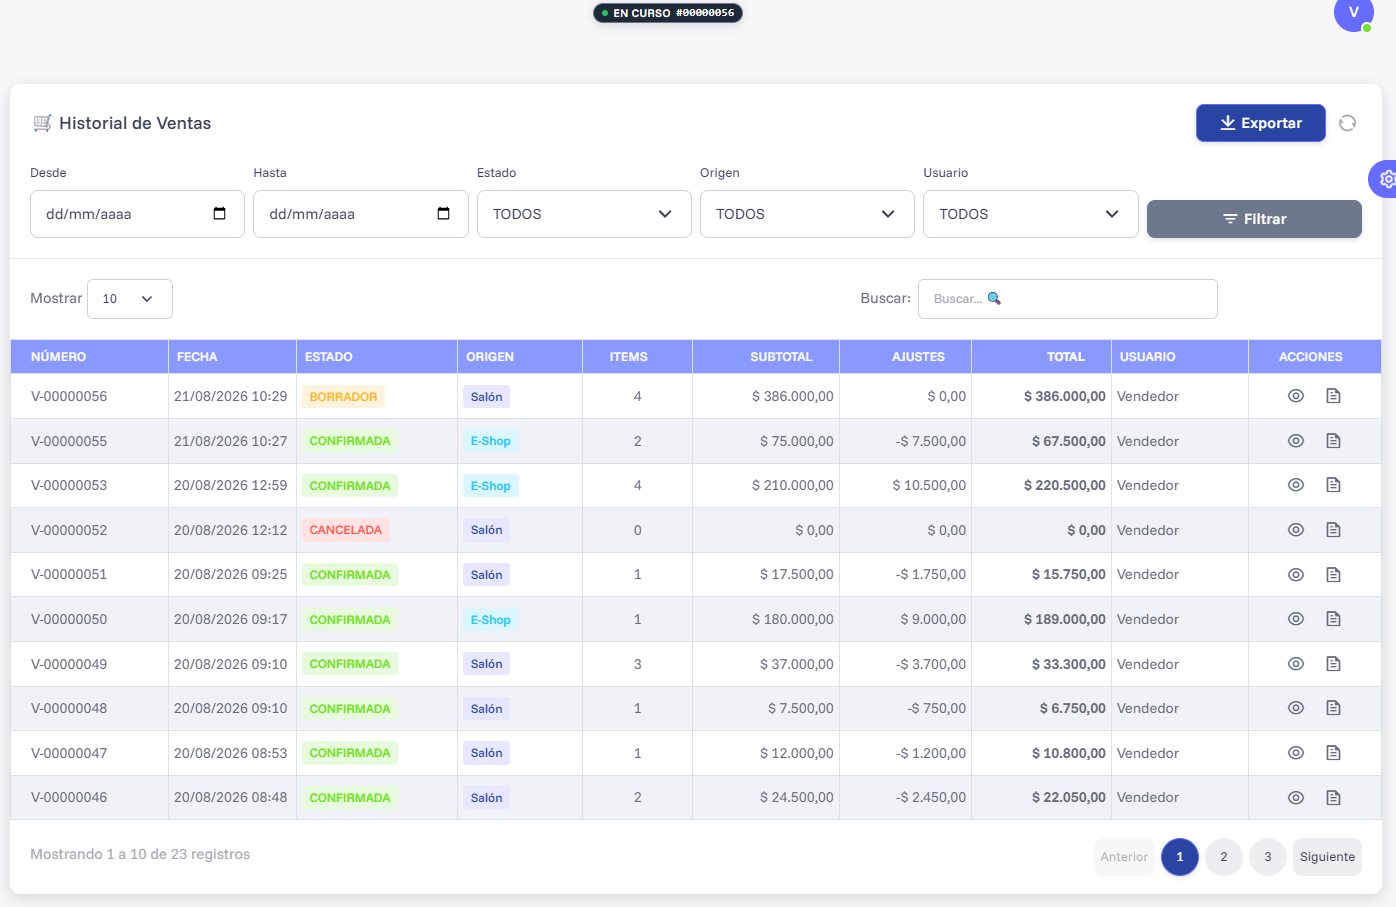Click eye icon for V-00000048
The width and height of the screenshot is (1396, 907).
coord(1296,708)
